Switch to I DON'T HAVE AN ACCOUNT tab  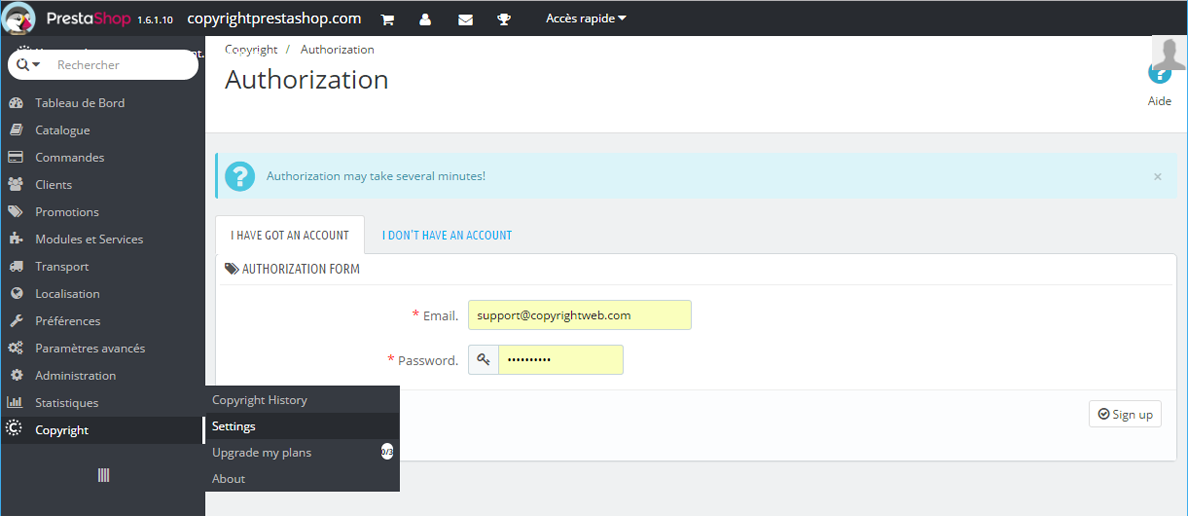pyautogui.click(x=447, y=235)
